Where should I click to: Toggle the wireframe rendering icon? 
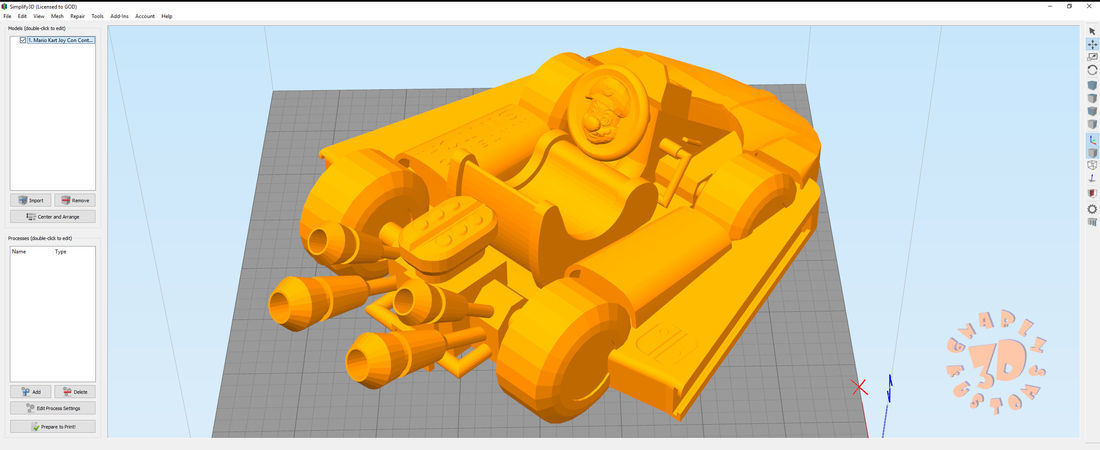[x=1092, y=165]
